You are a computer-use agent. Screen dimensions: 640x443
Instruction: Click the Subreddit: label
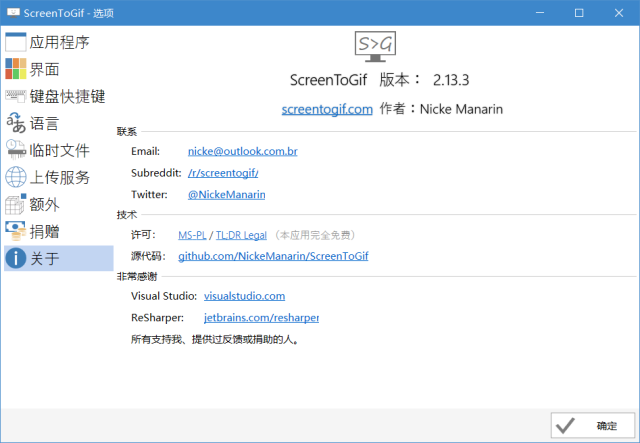(156, 173)
